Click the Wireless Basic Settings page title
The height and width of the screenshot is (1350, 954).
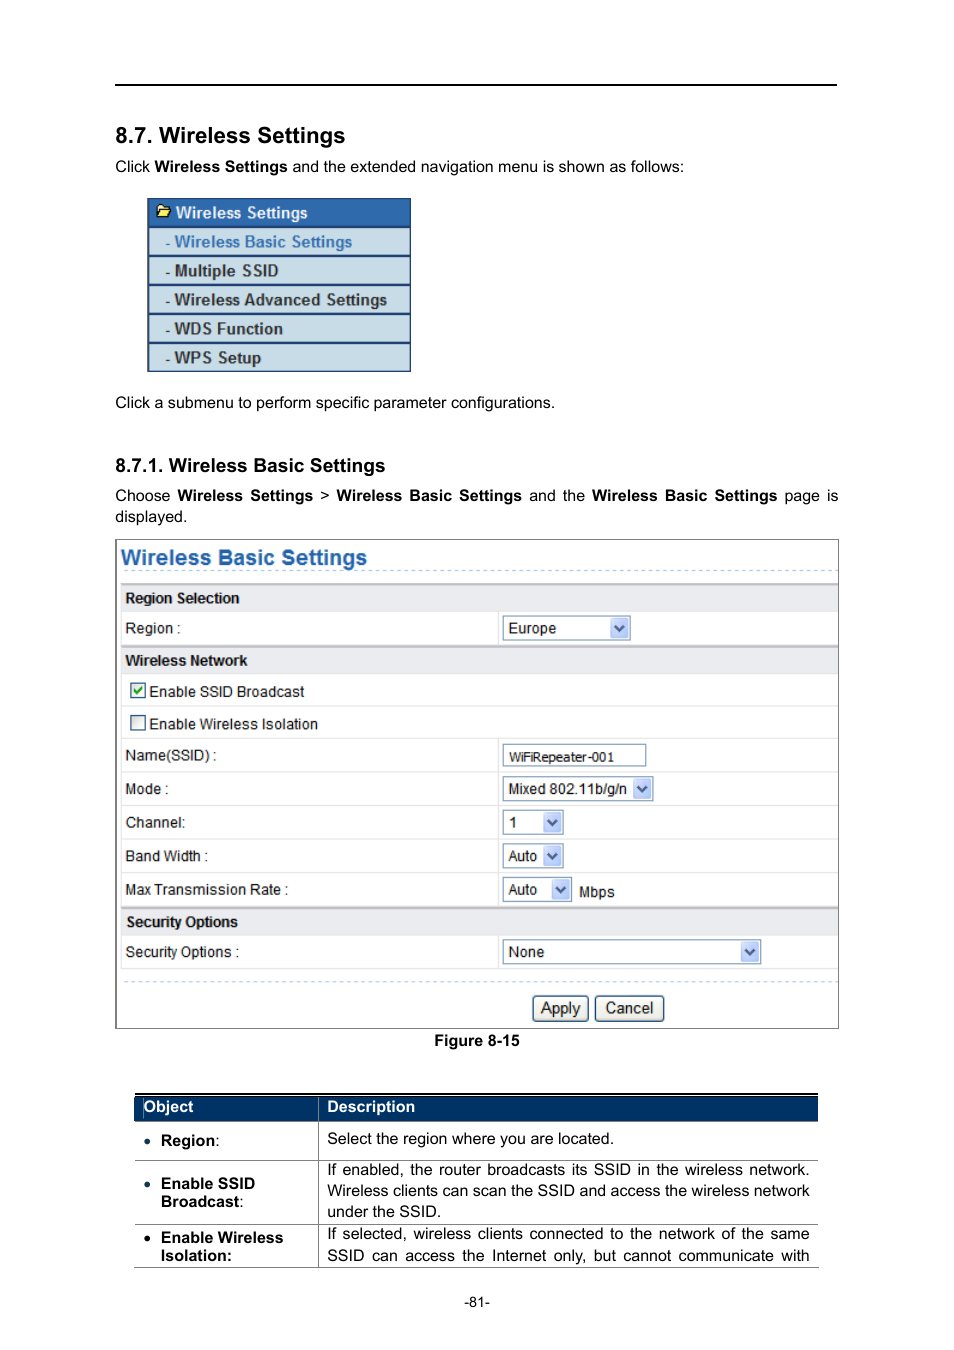[244, 558]
